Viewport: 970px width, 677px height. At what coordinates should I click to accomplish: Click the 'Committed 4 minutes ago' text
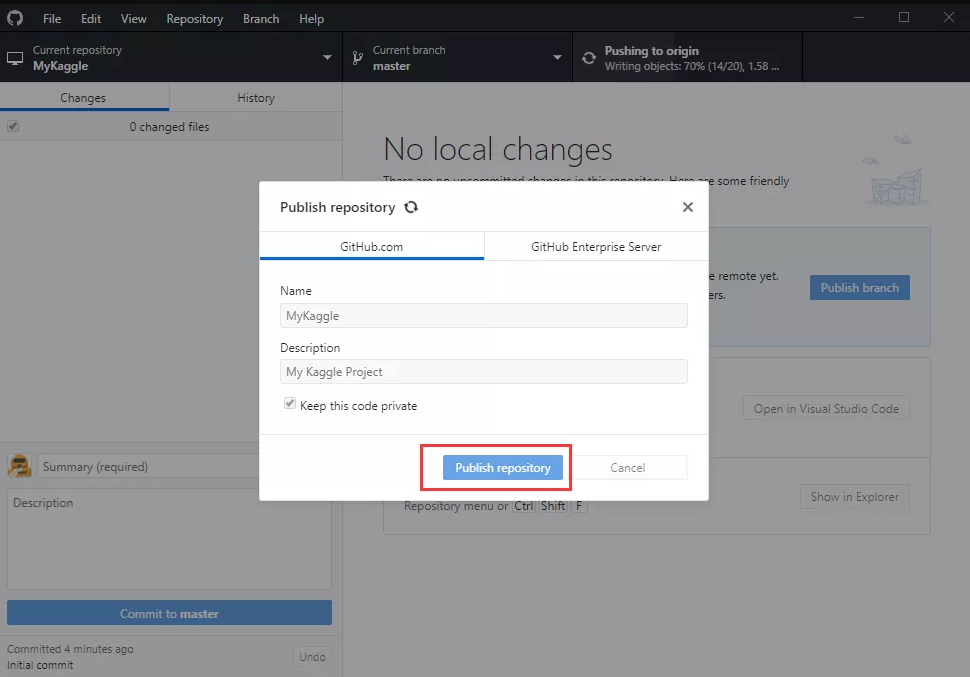pyautogui.click(x=70, y=649)
